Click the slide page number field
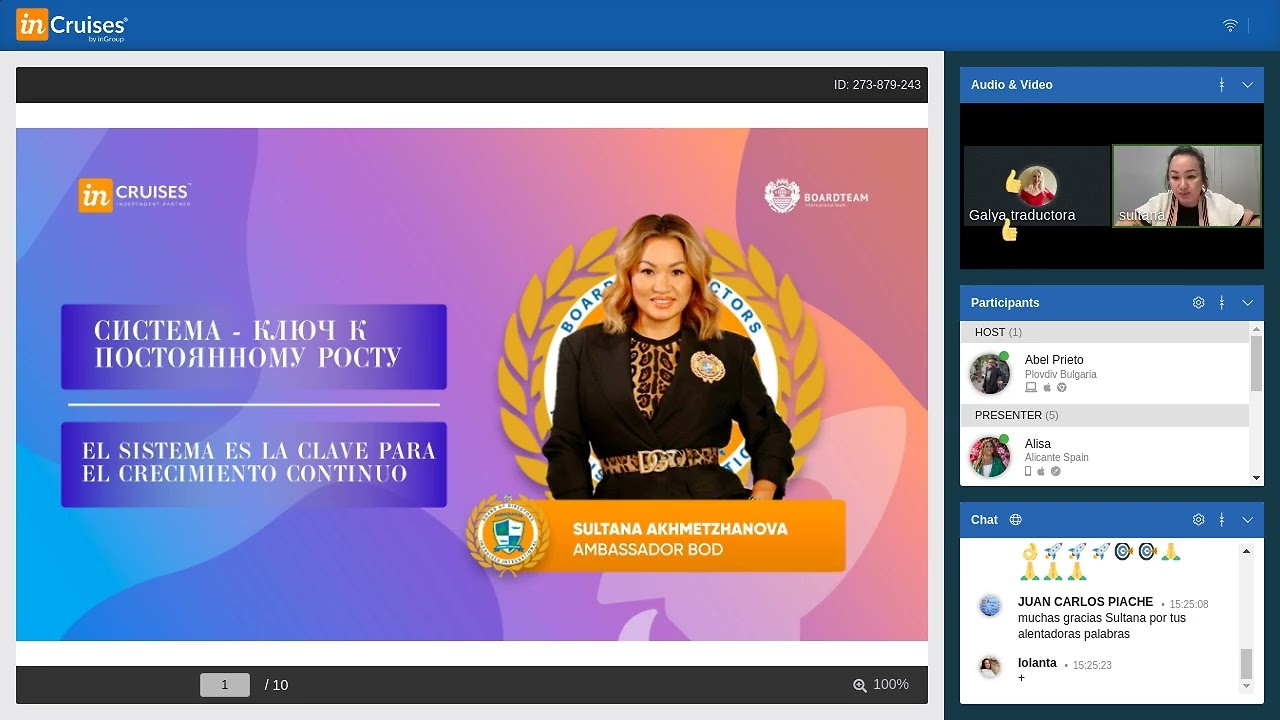The image size is (1280, 720). [x=225, y=685]
